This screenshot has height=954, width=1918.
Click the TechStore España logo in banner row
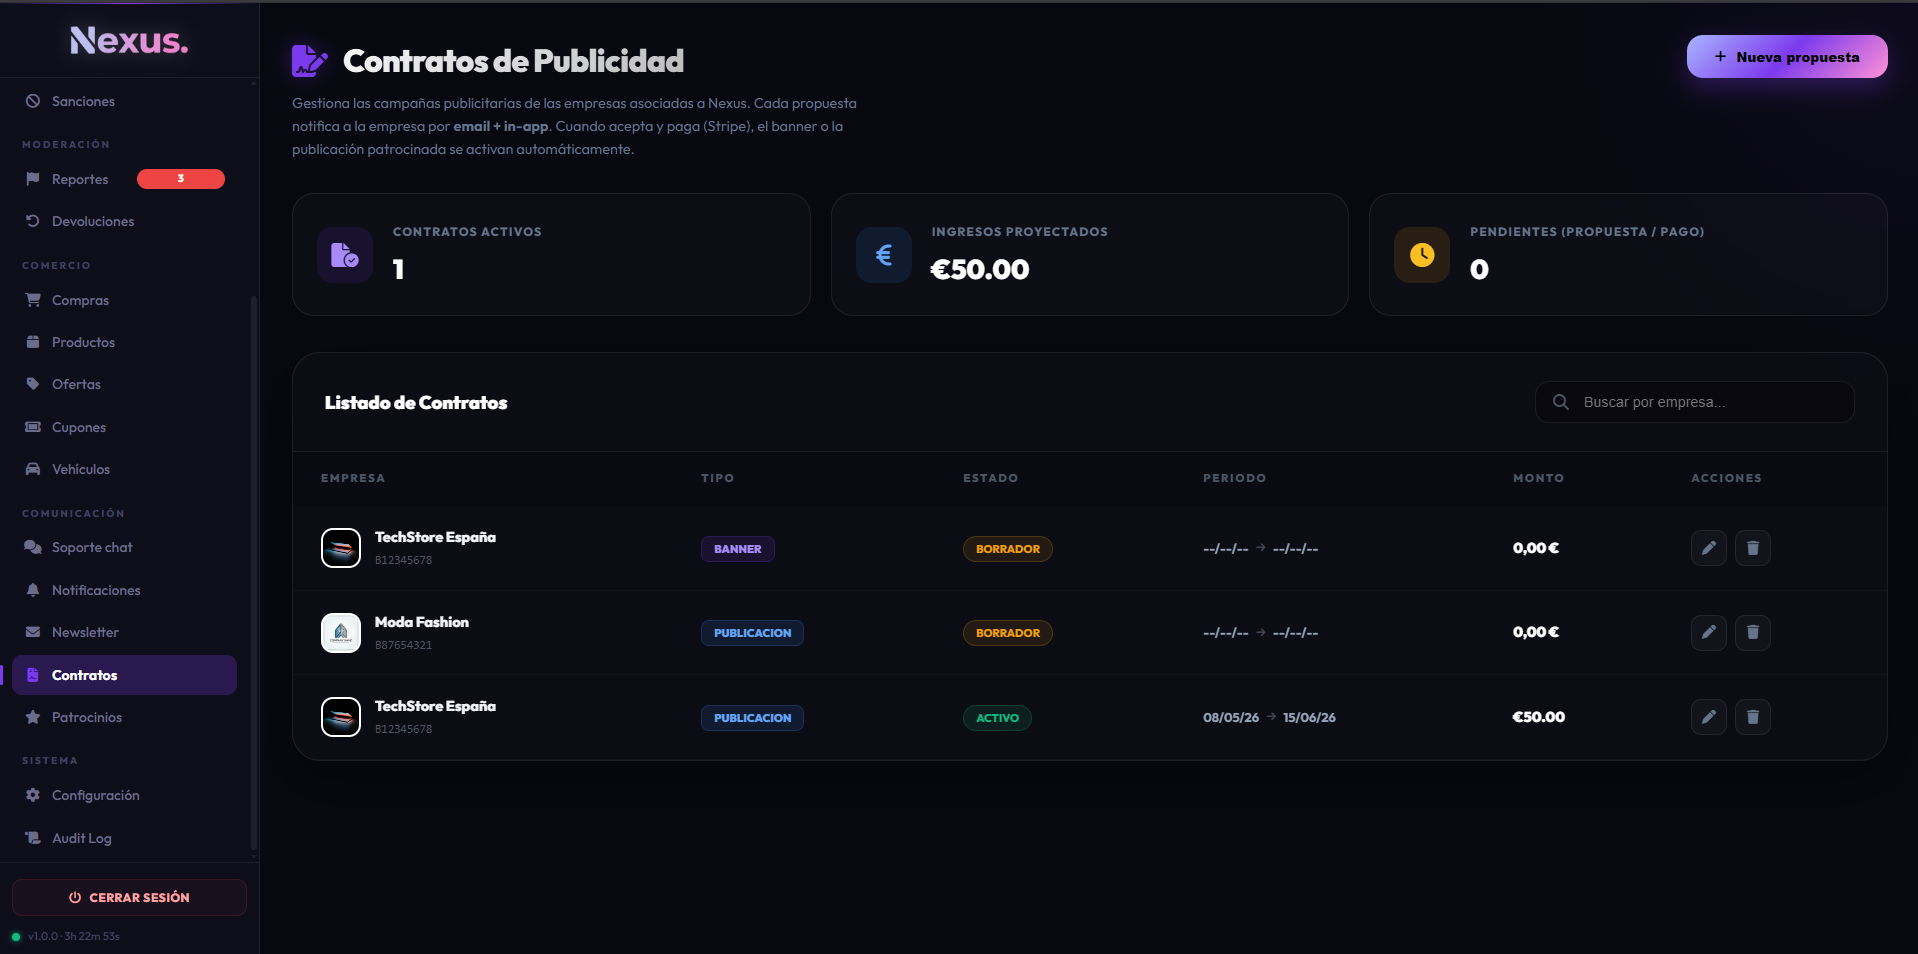pos(341,548)
